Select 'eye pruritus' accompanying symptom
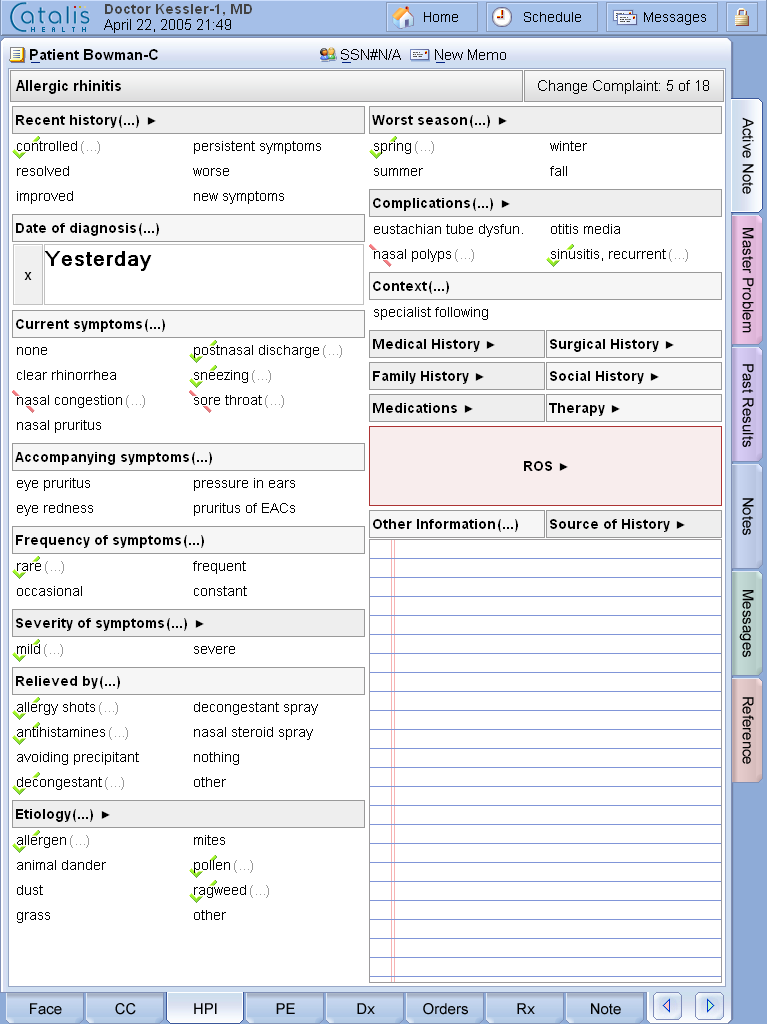 click(x=54, y=483)
